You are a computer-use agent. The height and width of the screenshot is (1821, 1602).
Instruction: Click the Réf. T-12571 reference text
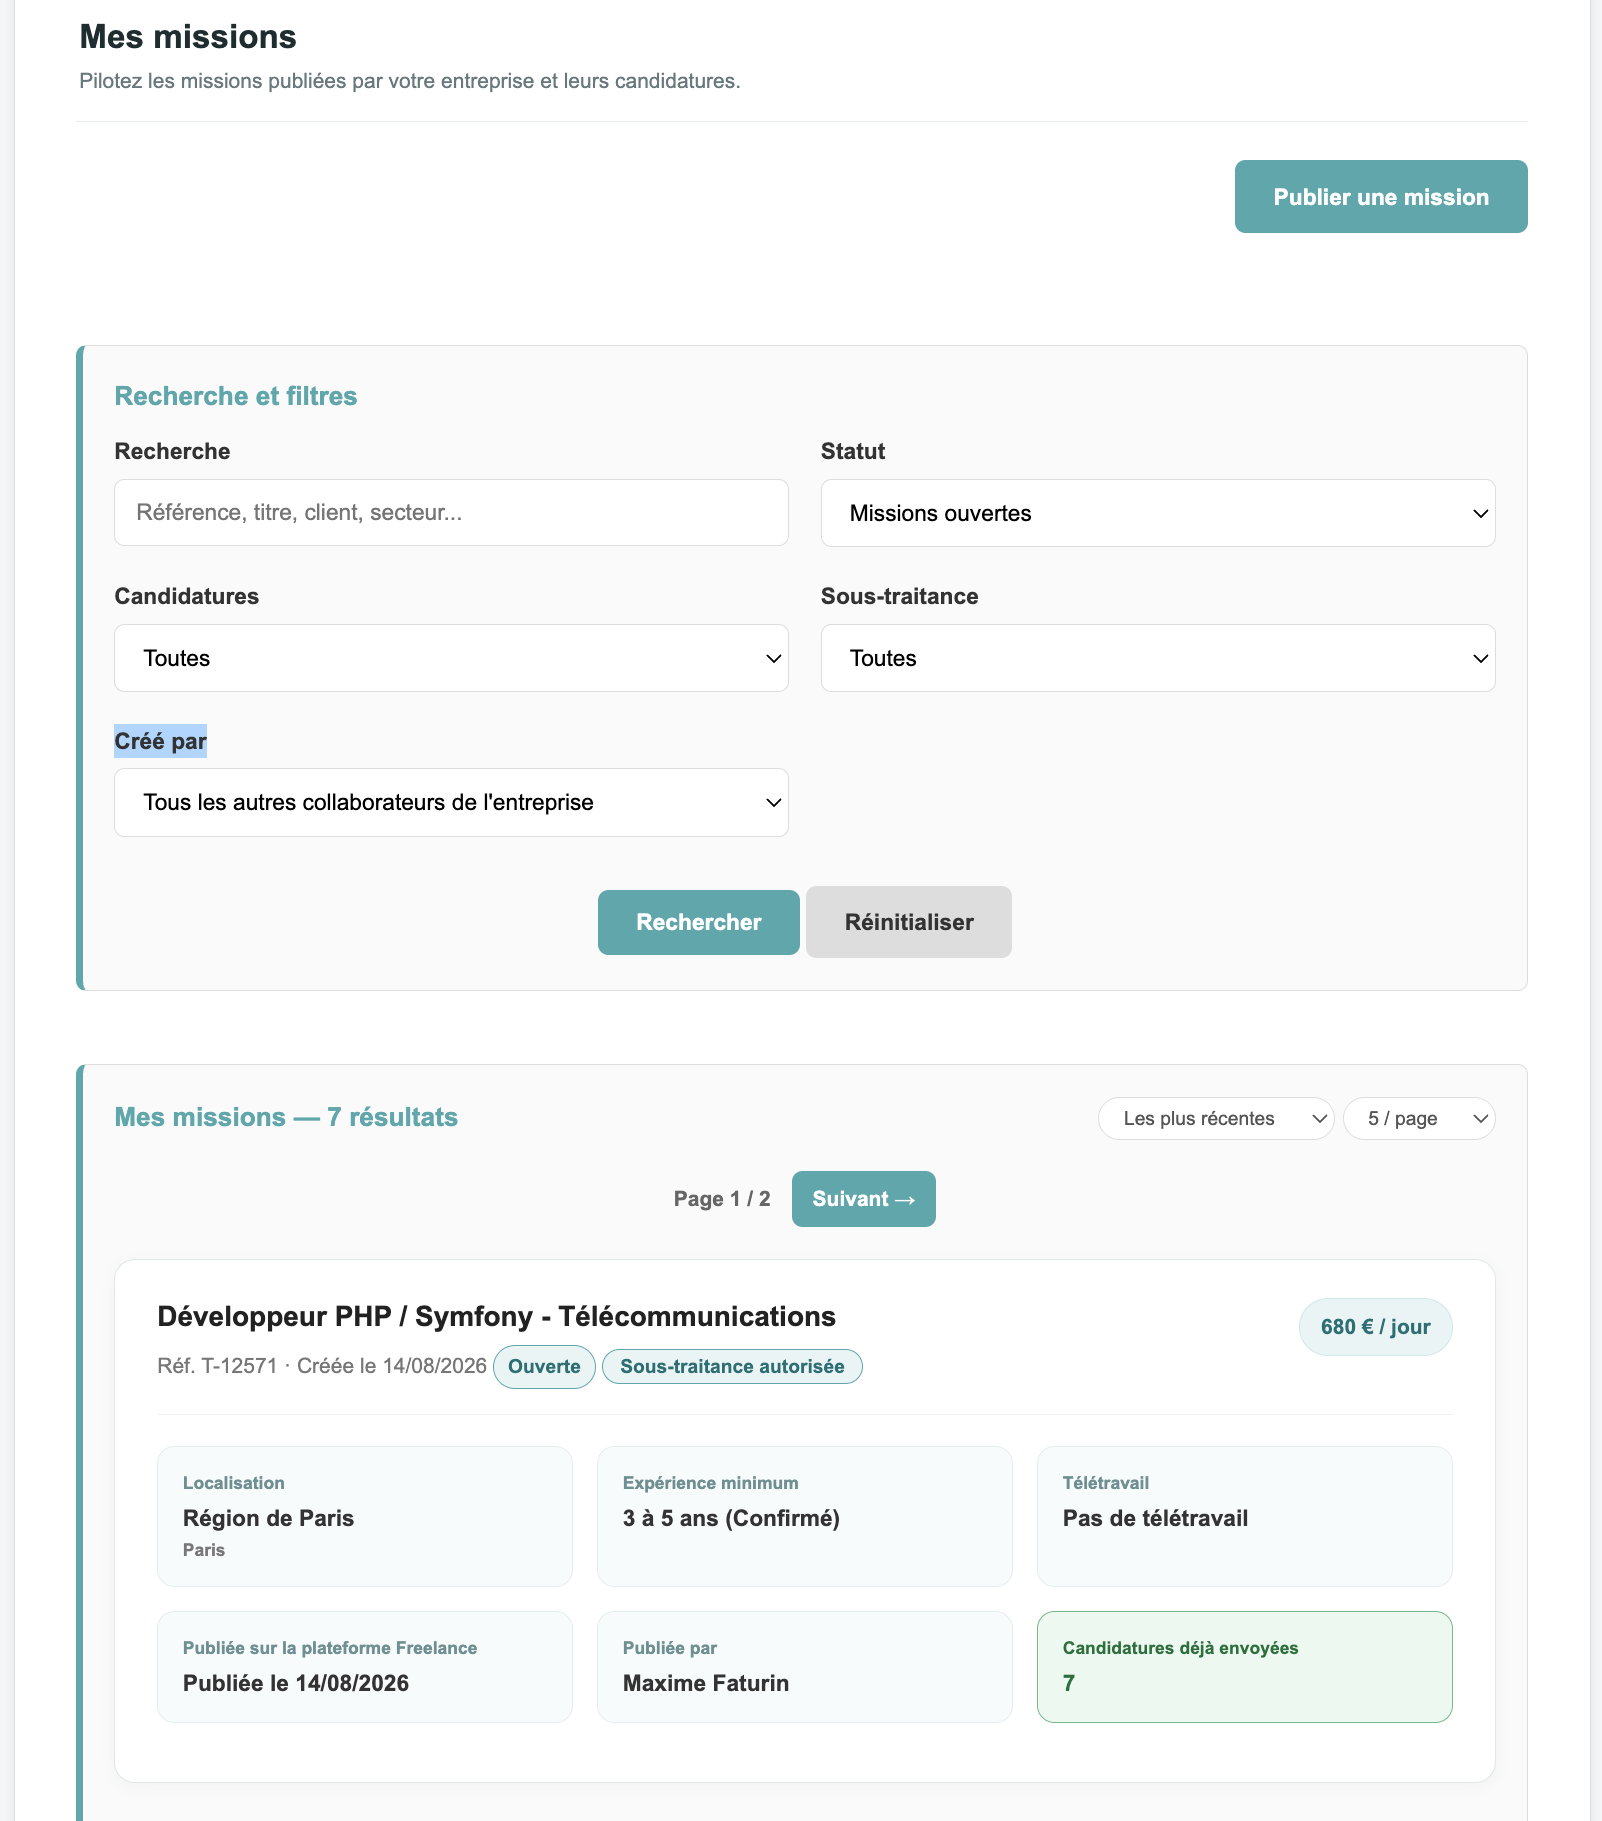coord(217,1366)
